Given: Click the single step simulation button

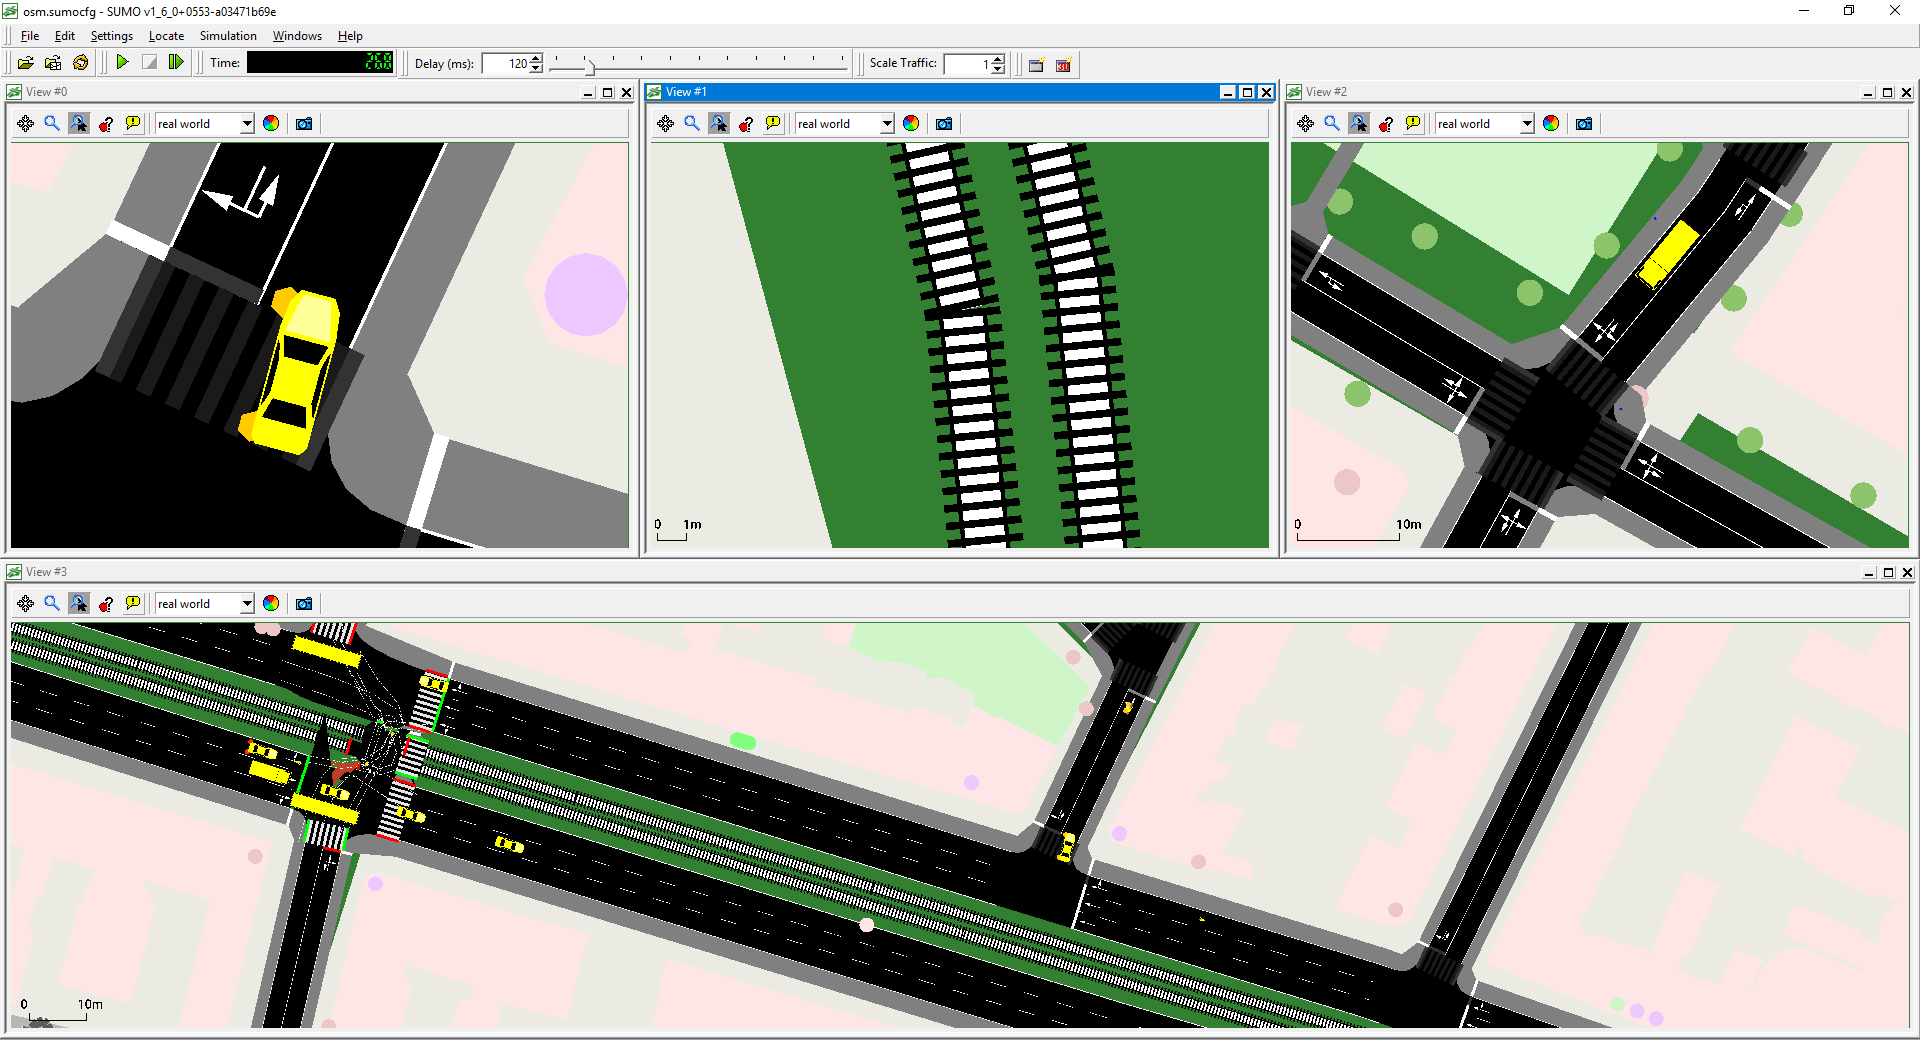Looking at the screenshot, I should click(176, 63).
